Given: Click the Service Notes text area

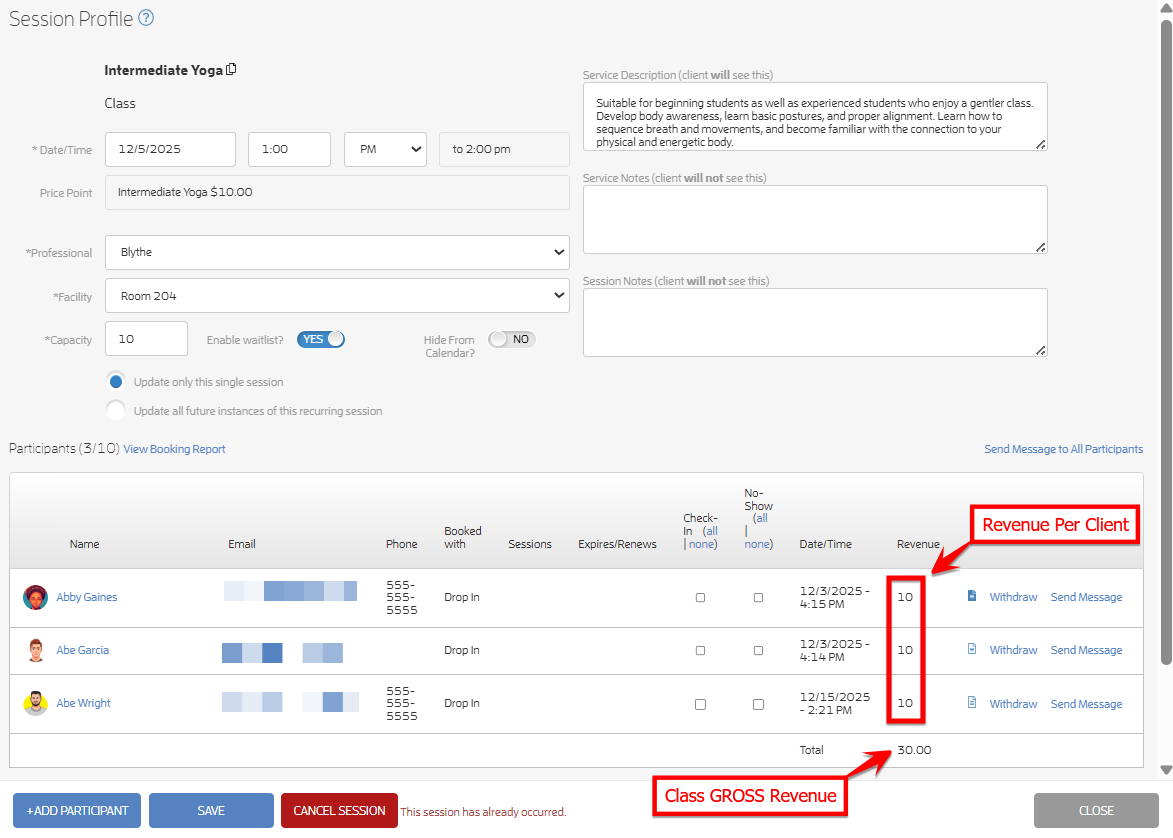Looking at the screenshot, I should point(815,219).
